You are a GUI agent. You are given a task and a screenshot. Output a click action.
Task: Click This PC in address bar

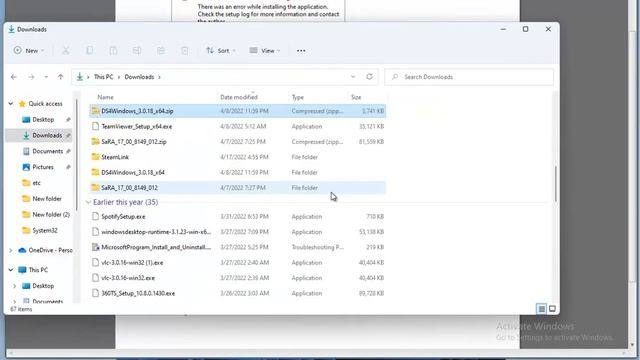(x=103, y=77)
